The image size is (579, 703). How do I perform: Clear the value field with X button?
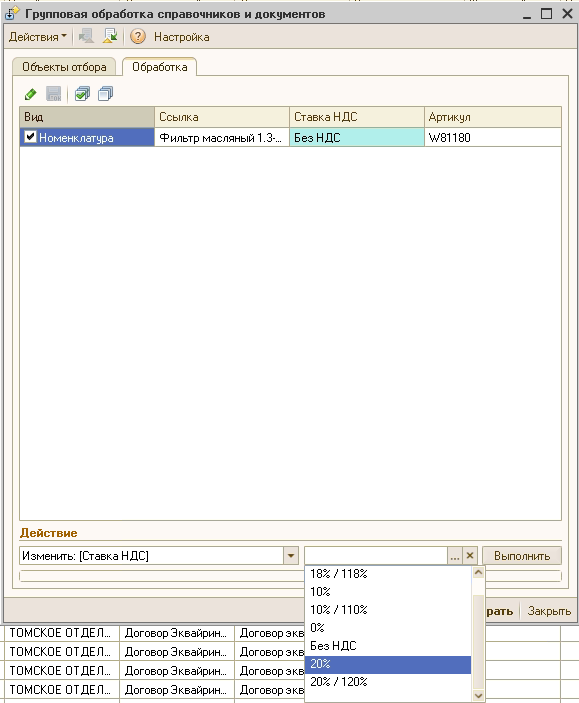click(x=470, y=556)
